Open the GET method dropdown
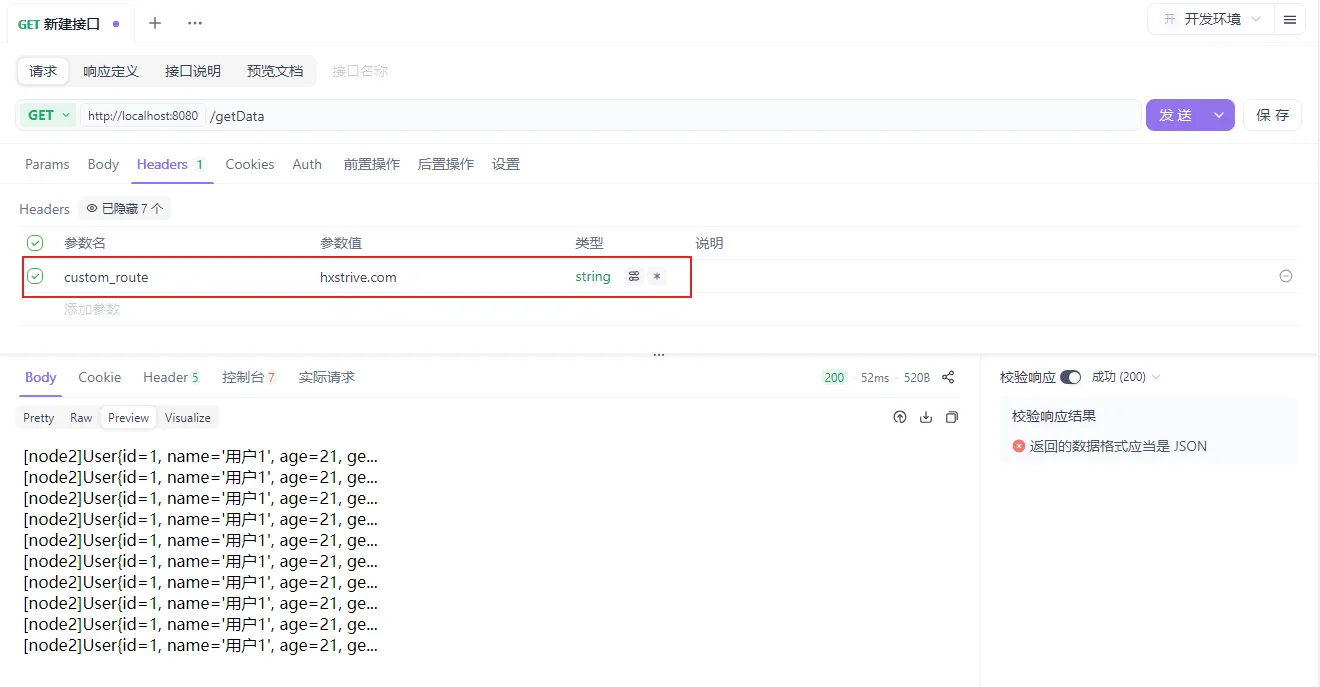 click(48, 115)
